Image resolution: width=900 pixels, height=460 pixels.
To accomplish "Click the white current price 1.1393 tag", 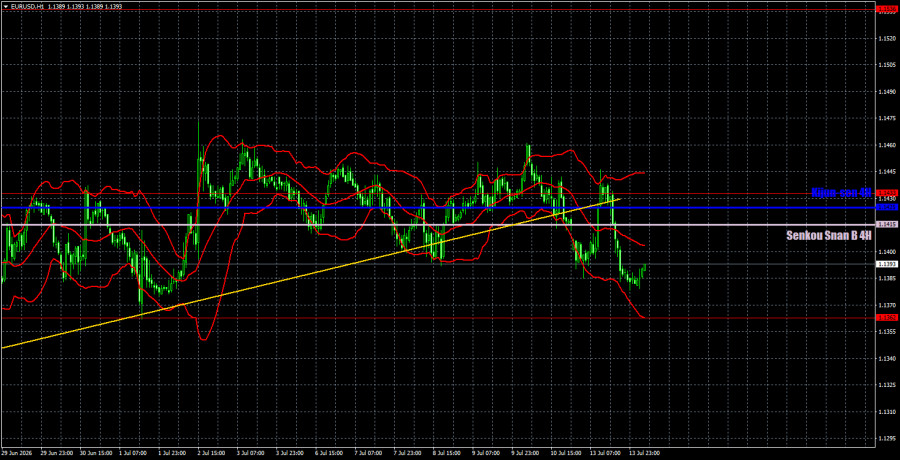I will [887, 264].
